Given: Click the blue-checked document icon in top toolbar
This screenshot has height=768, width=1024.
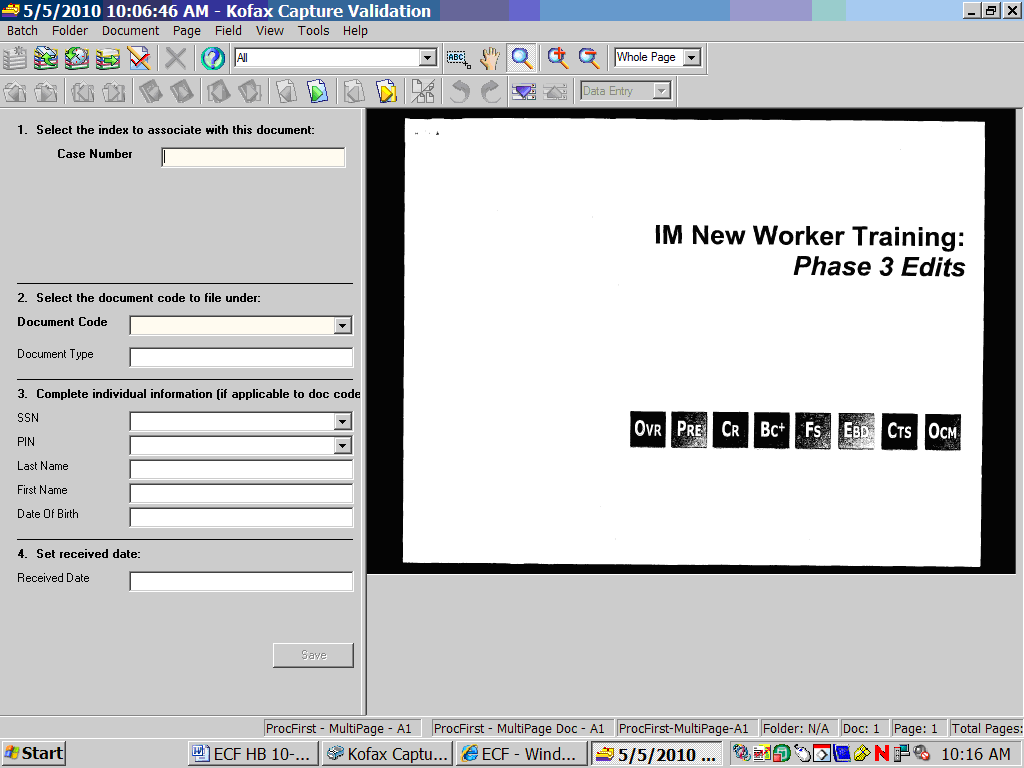Looking at the screenshot, I should tap(138, 58).
